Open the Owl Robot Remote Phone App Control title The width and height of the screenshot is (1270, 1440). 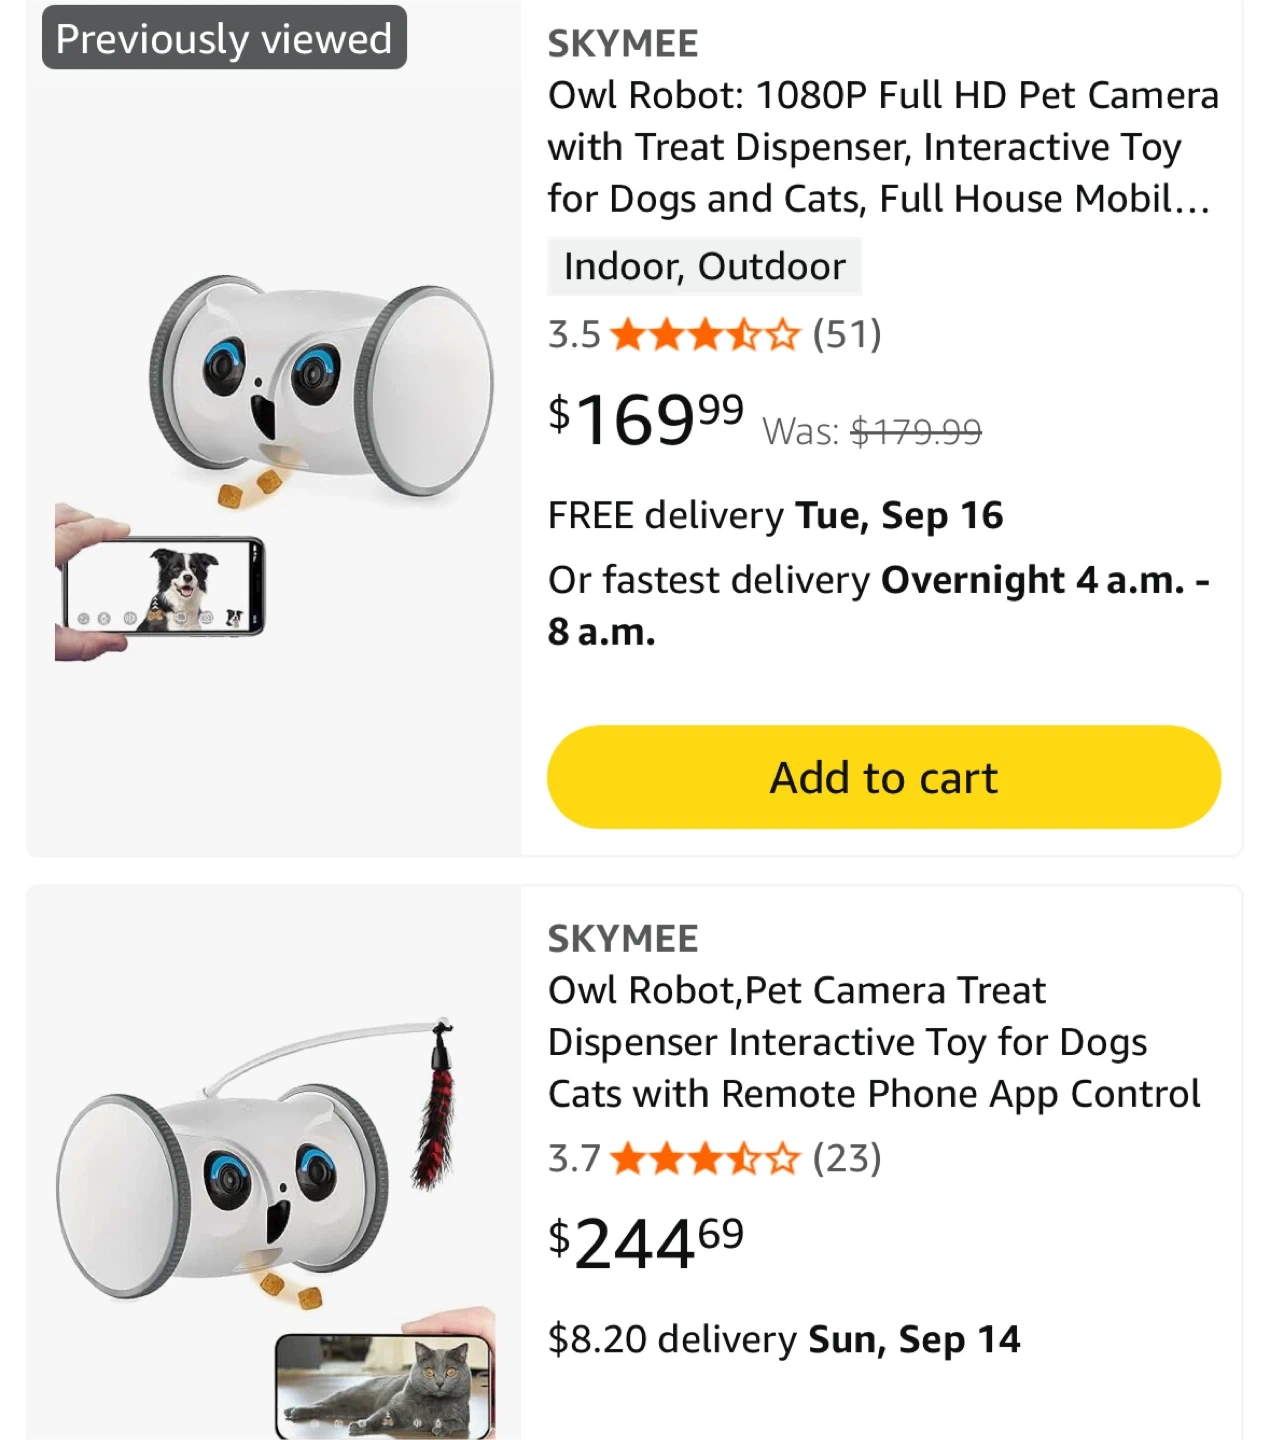coord(872,1042)
